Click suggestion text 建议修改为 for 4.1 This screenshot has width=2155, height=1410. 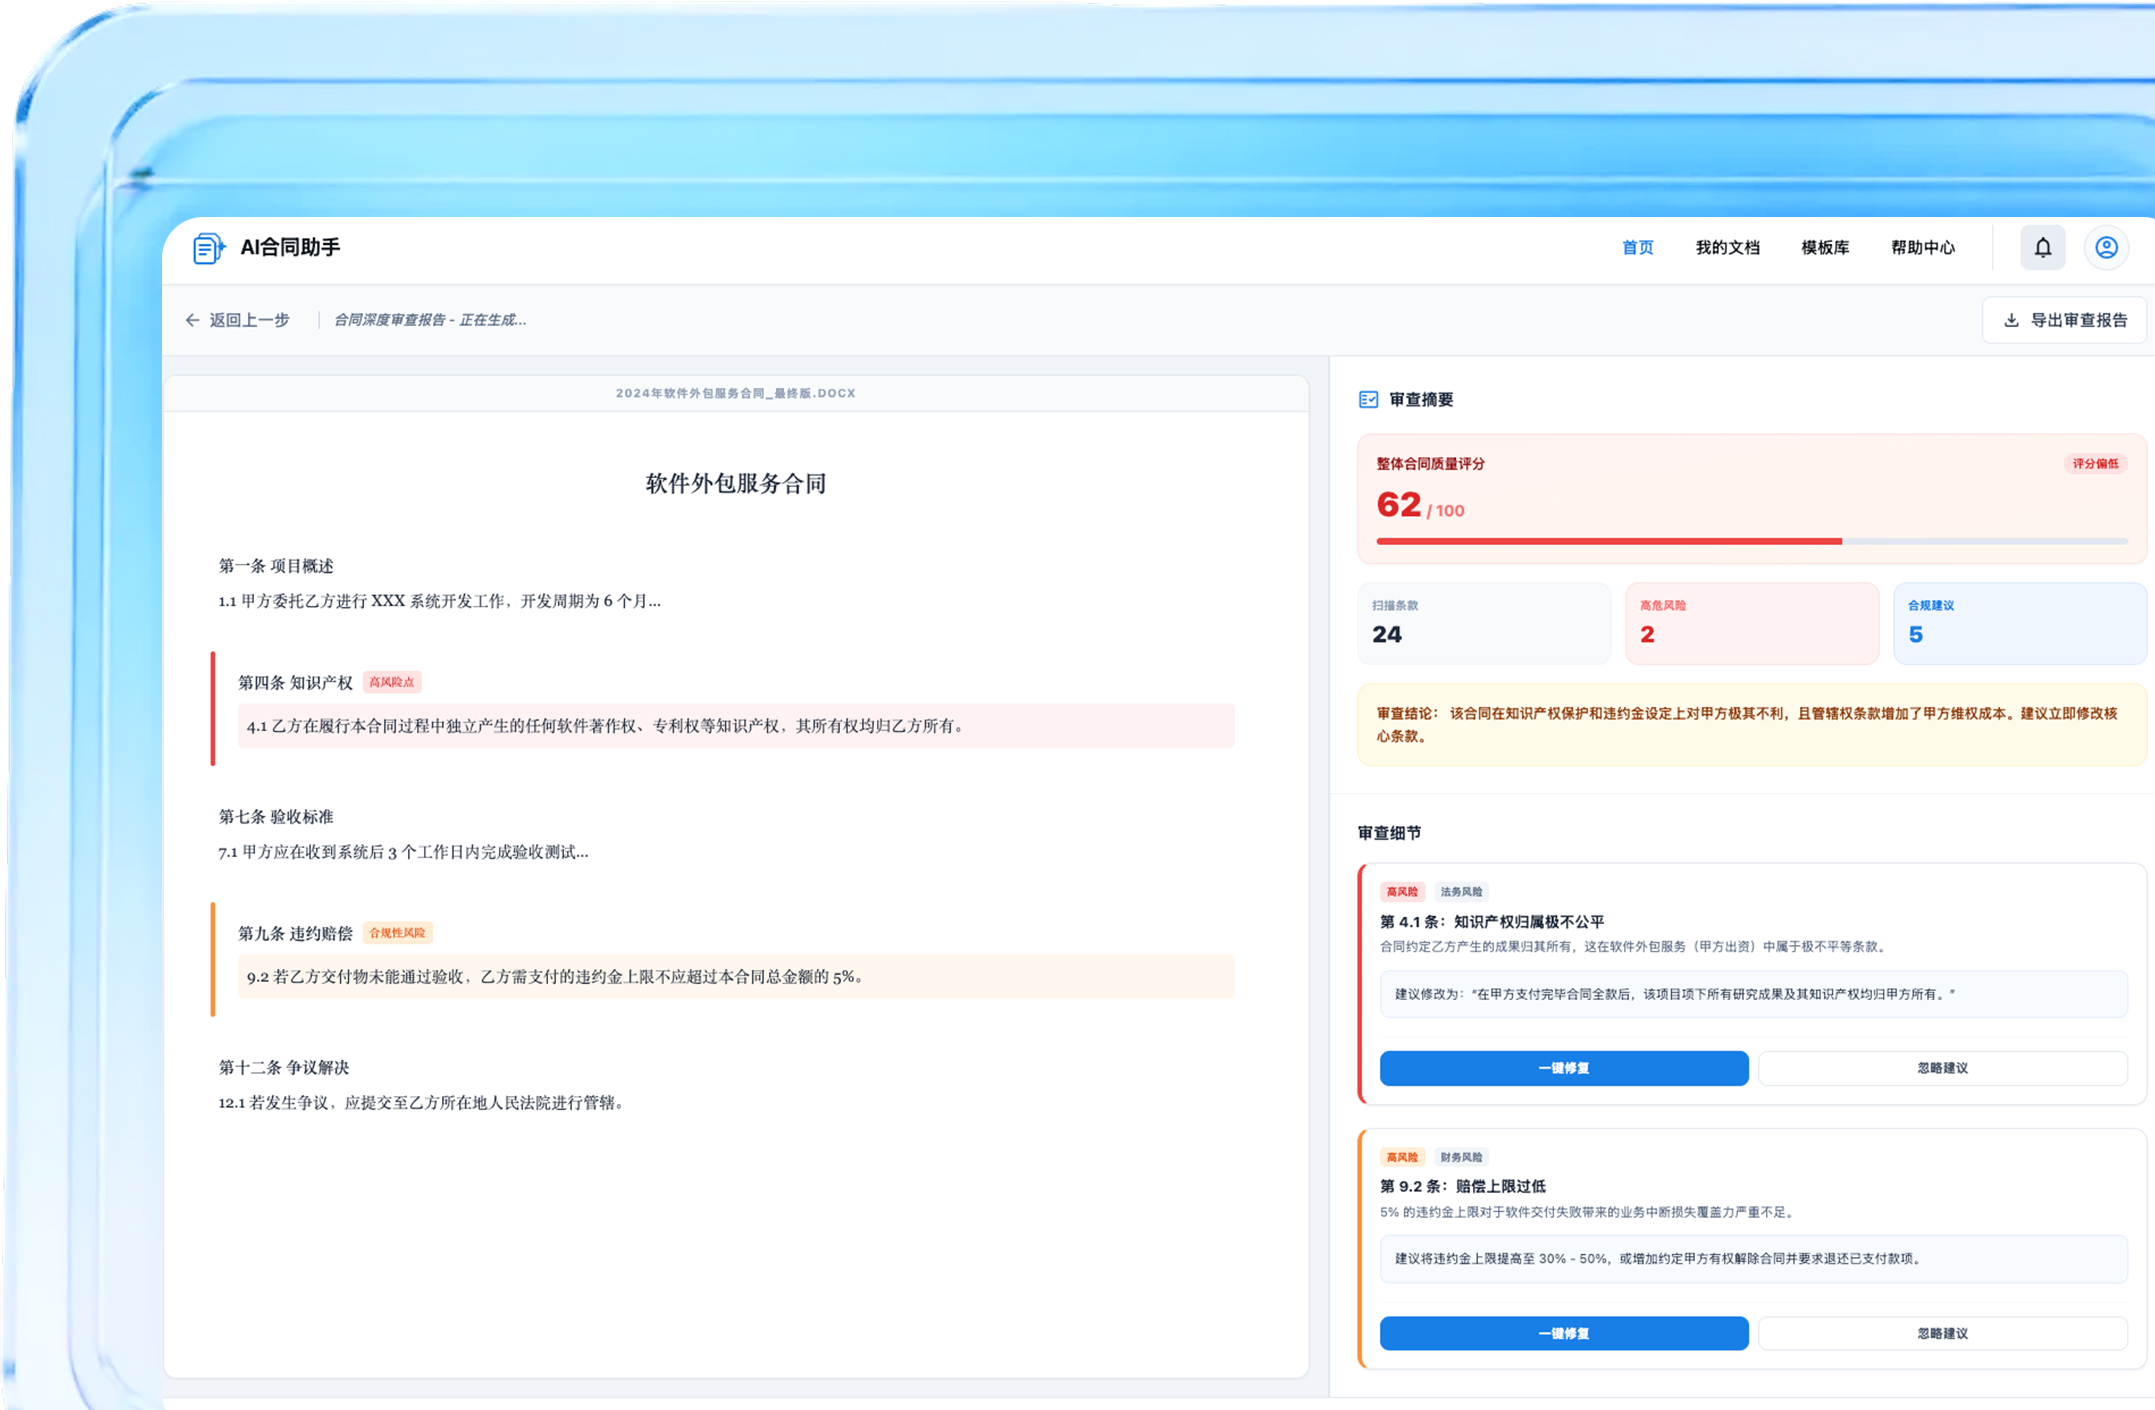tap(1675, 994)
